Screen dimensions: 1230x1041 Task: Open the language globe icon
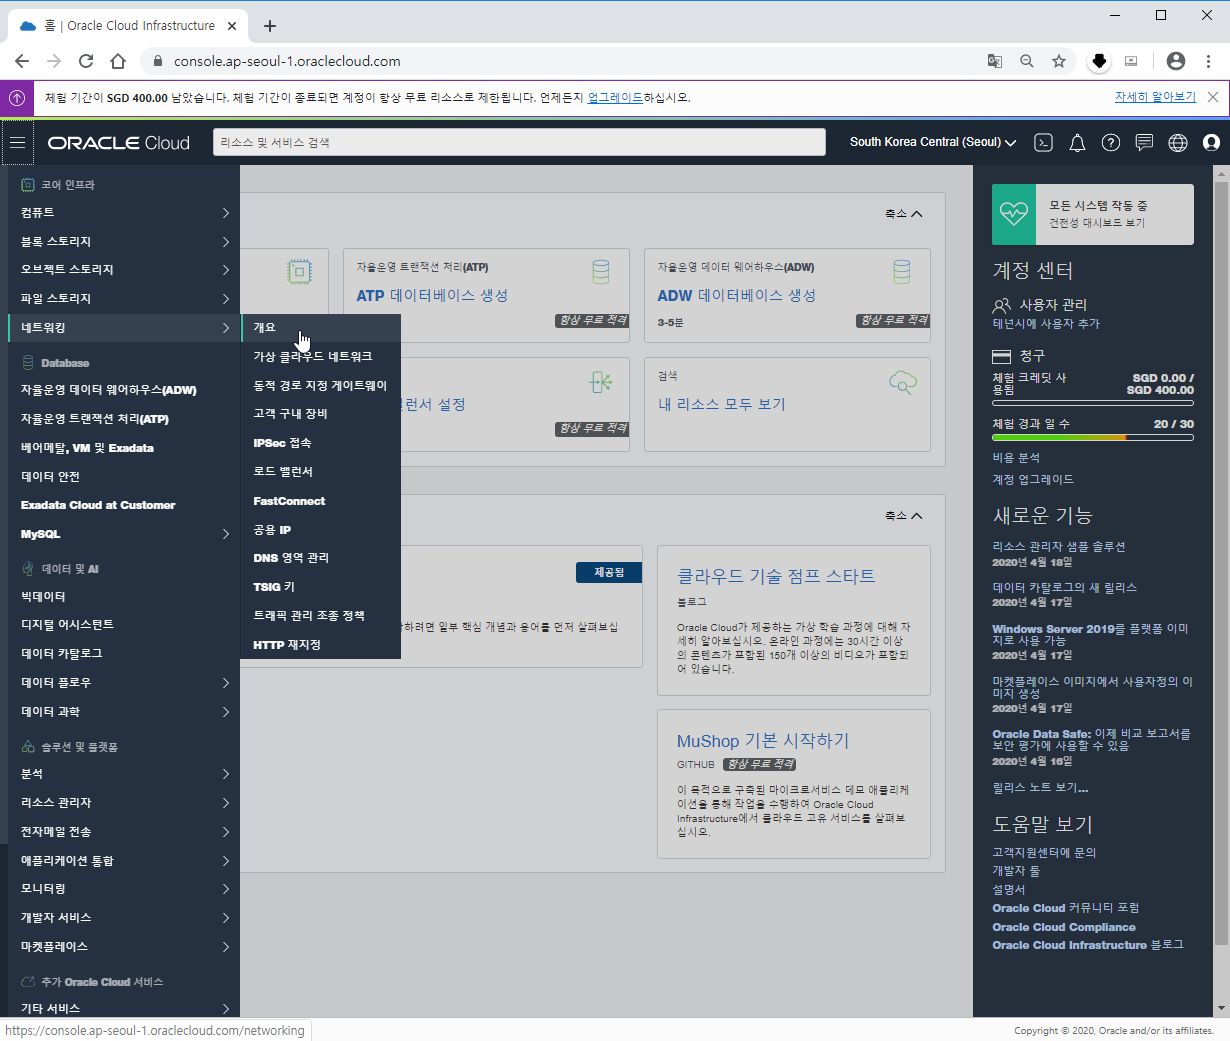point(1178,143)
